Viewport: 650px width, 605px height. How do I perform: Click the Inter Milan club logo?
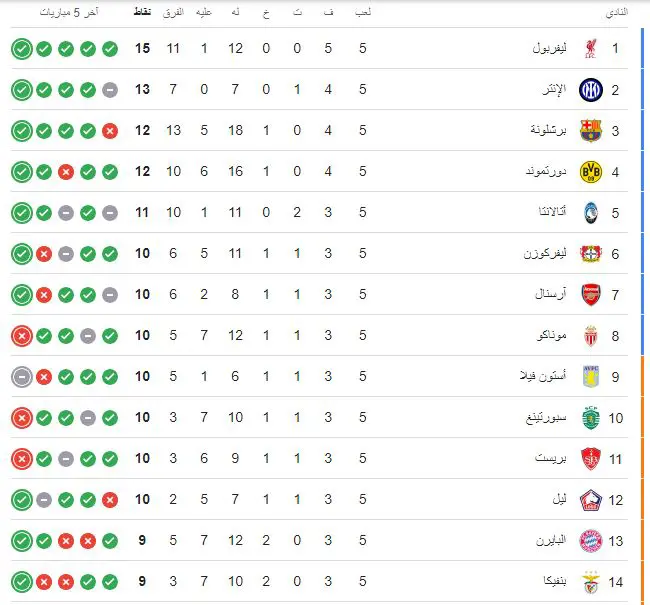coord(591,90)
